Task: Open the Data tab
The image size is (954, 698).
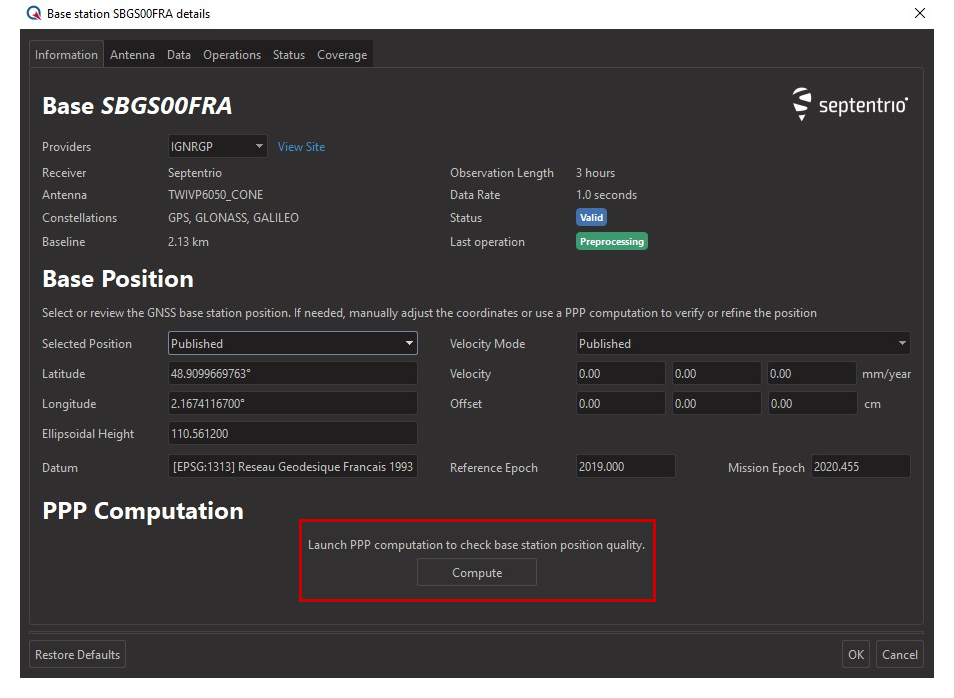Action: 179,55
